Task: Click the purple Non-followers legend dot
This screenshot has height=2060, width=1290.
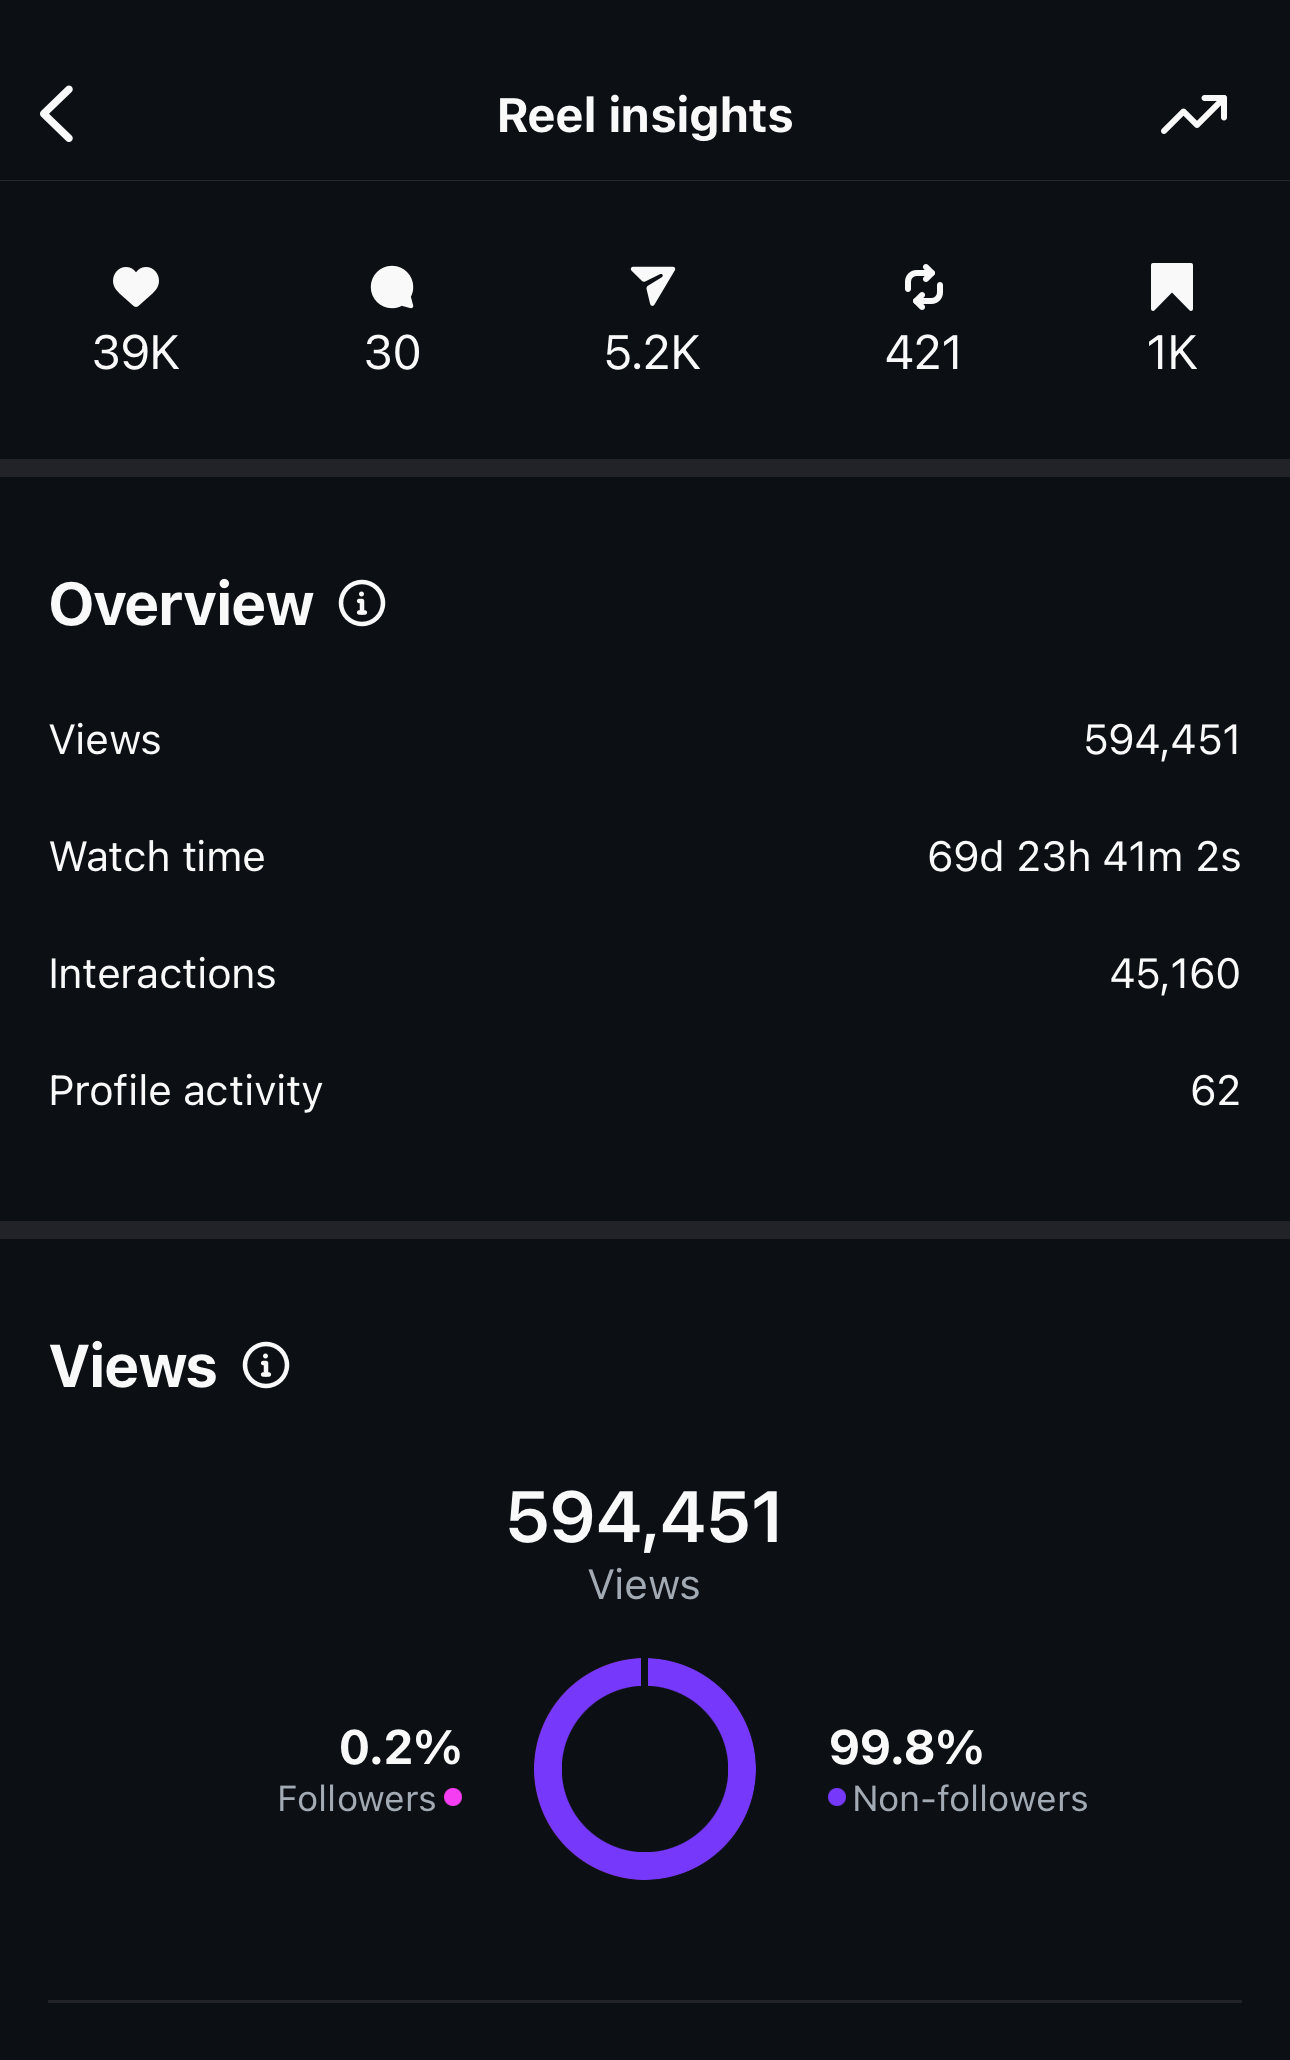Action: pos(837,1797)
